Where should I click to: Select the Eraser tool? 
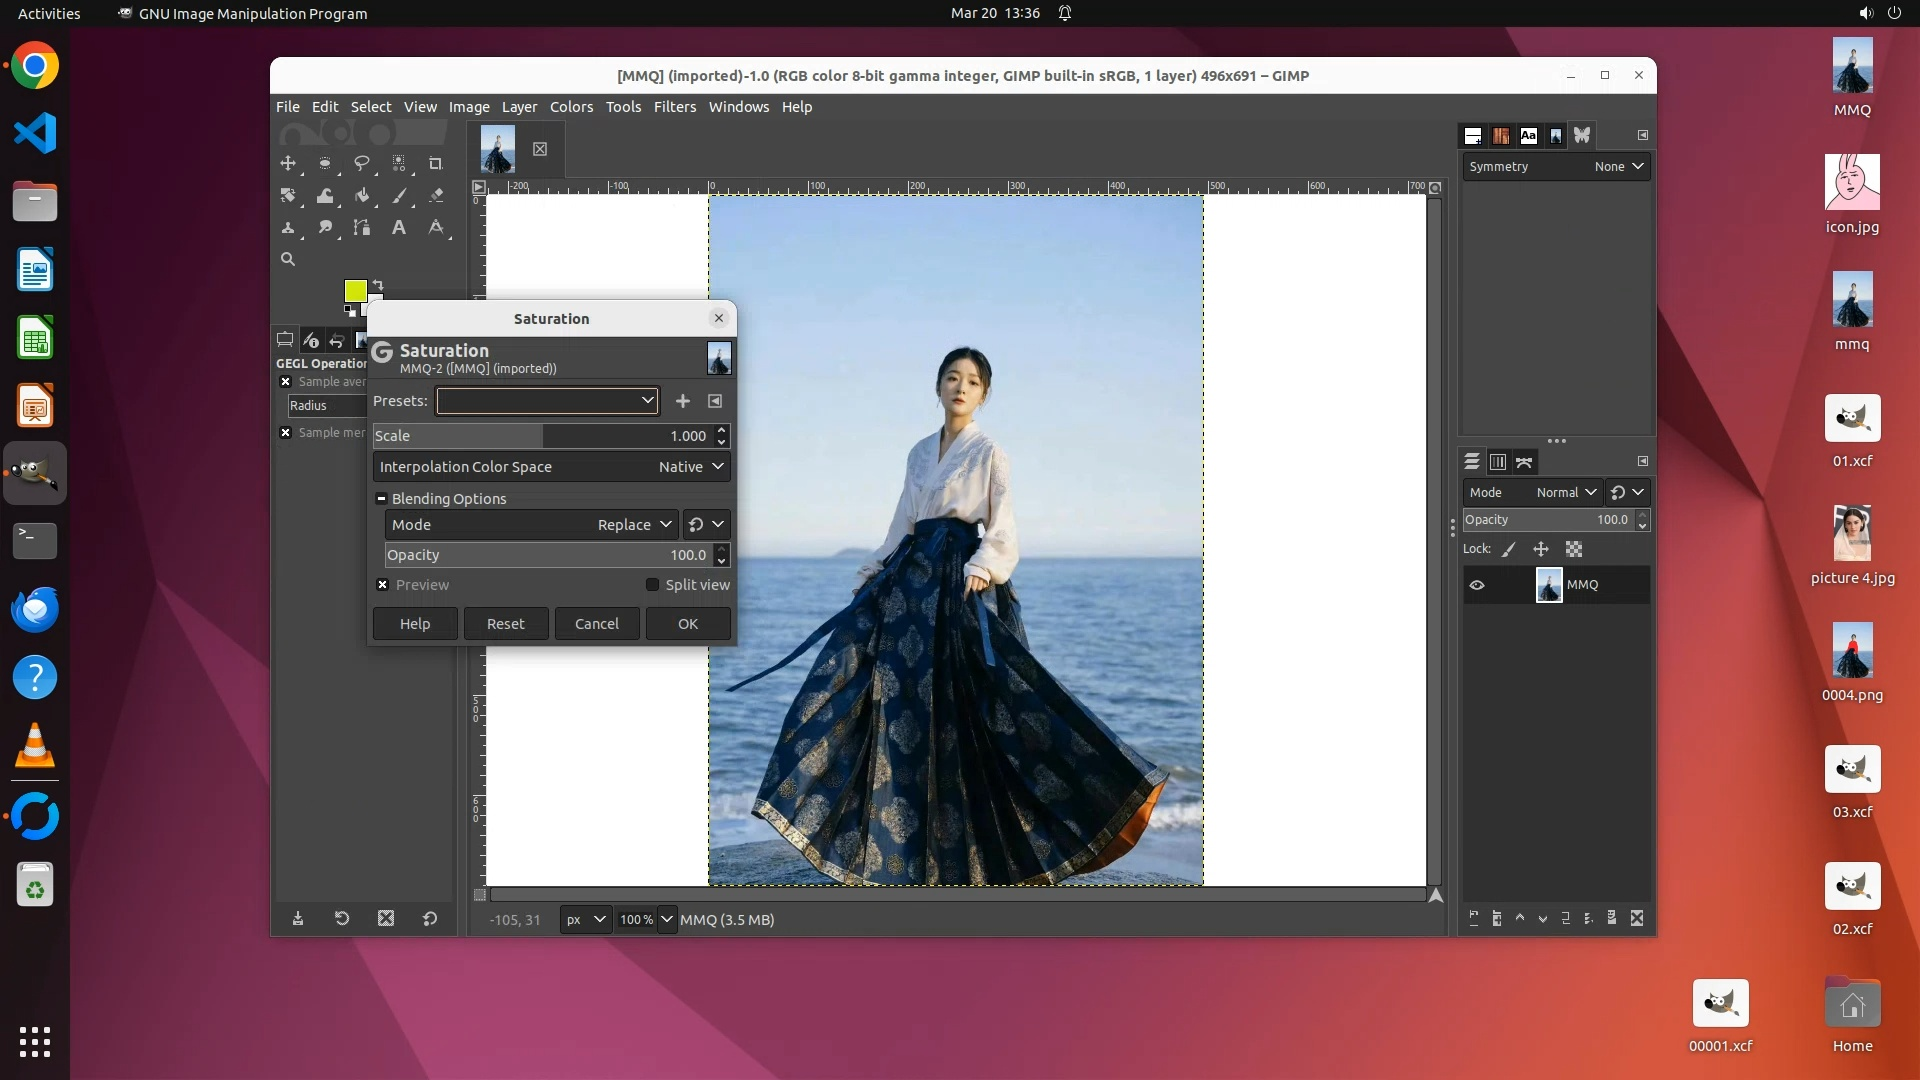click(x=436, y=196)
